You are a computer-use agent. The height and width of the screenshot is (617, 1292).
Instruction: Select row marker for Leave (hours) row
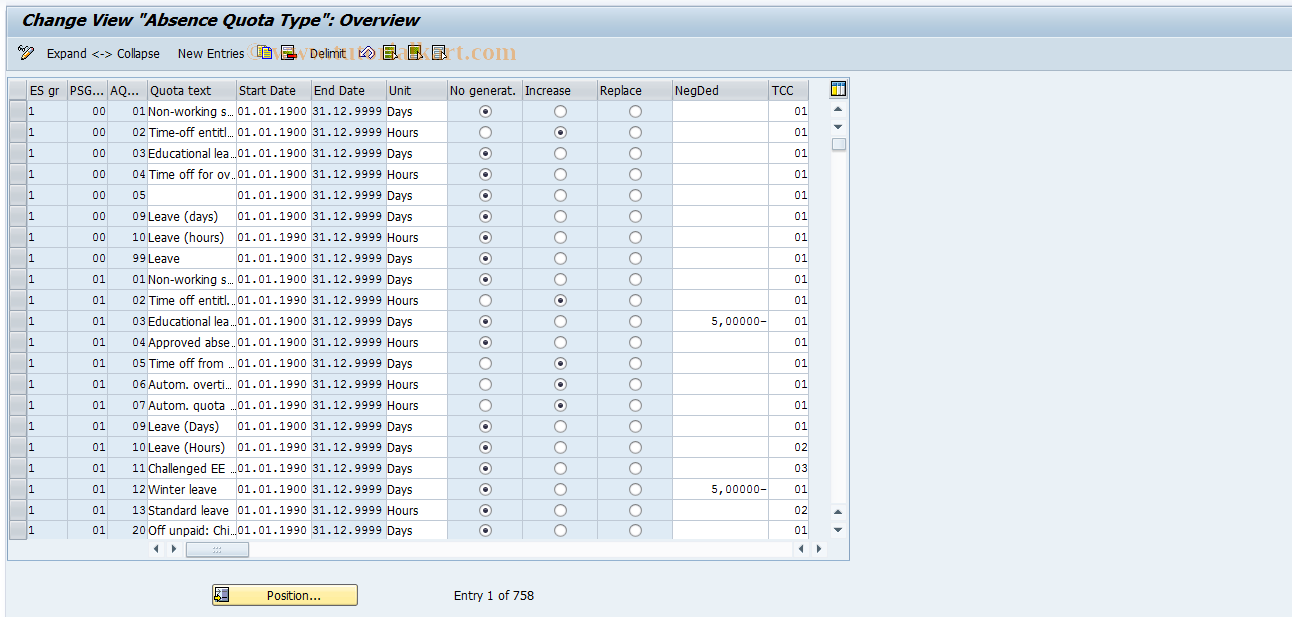click(18, 237)
